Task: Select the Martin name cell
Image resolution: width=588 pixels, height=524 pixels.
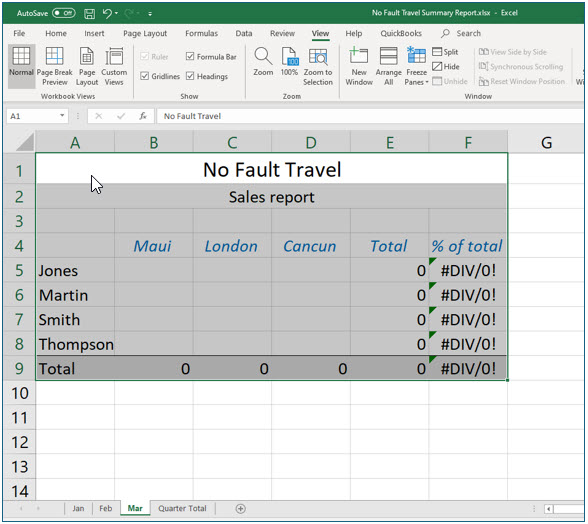Action: tap(75, 295)
